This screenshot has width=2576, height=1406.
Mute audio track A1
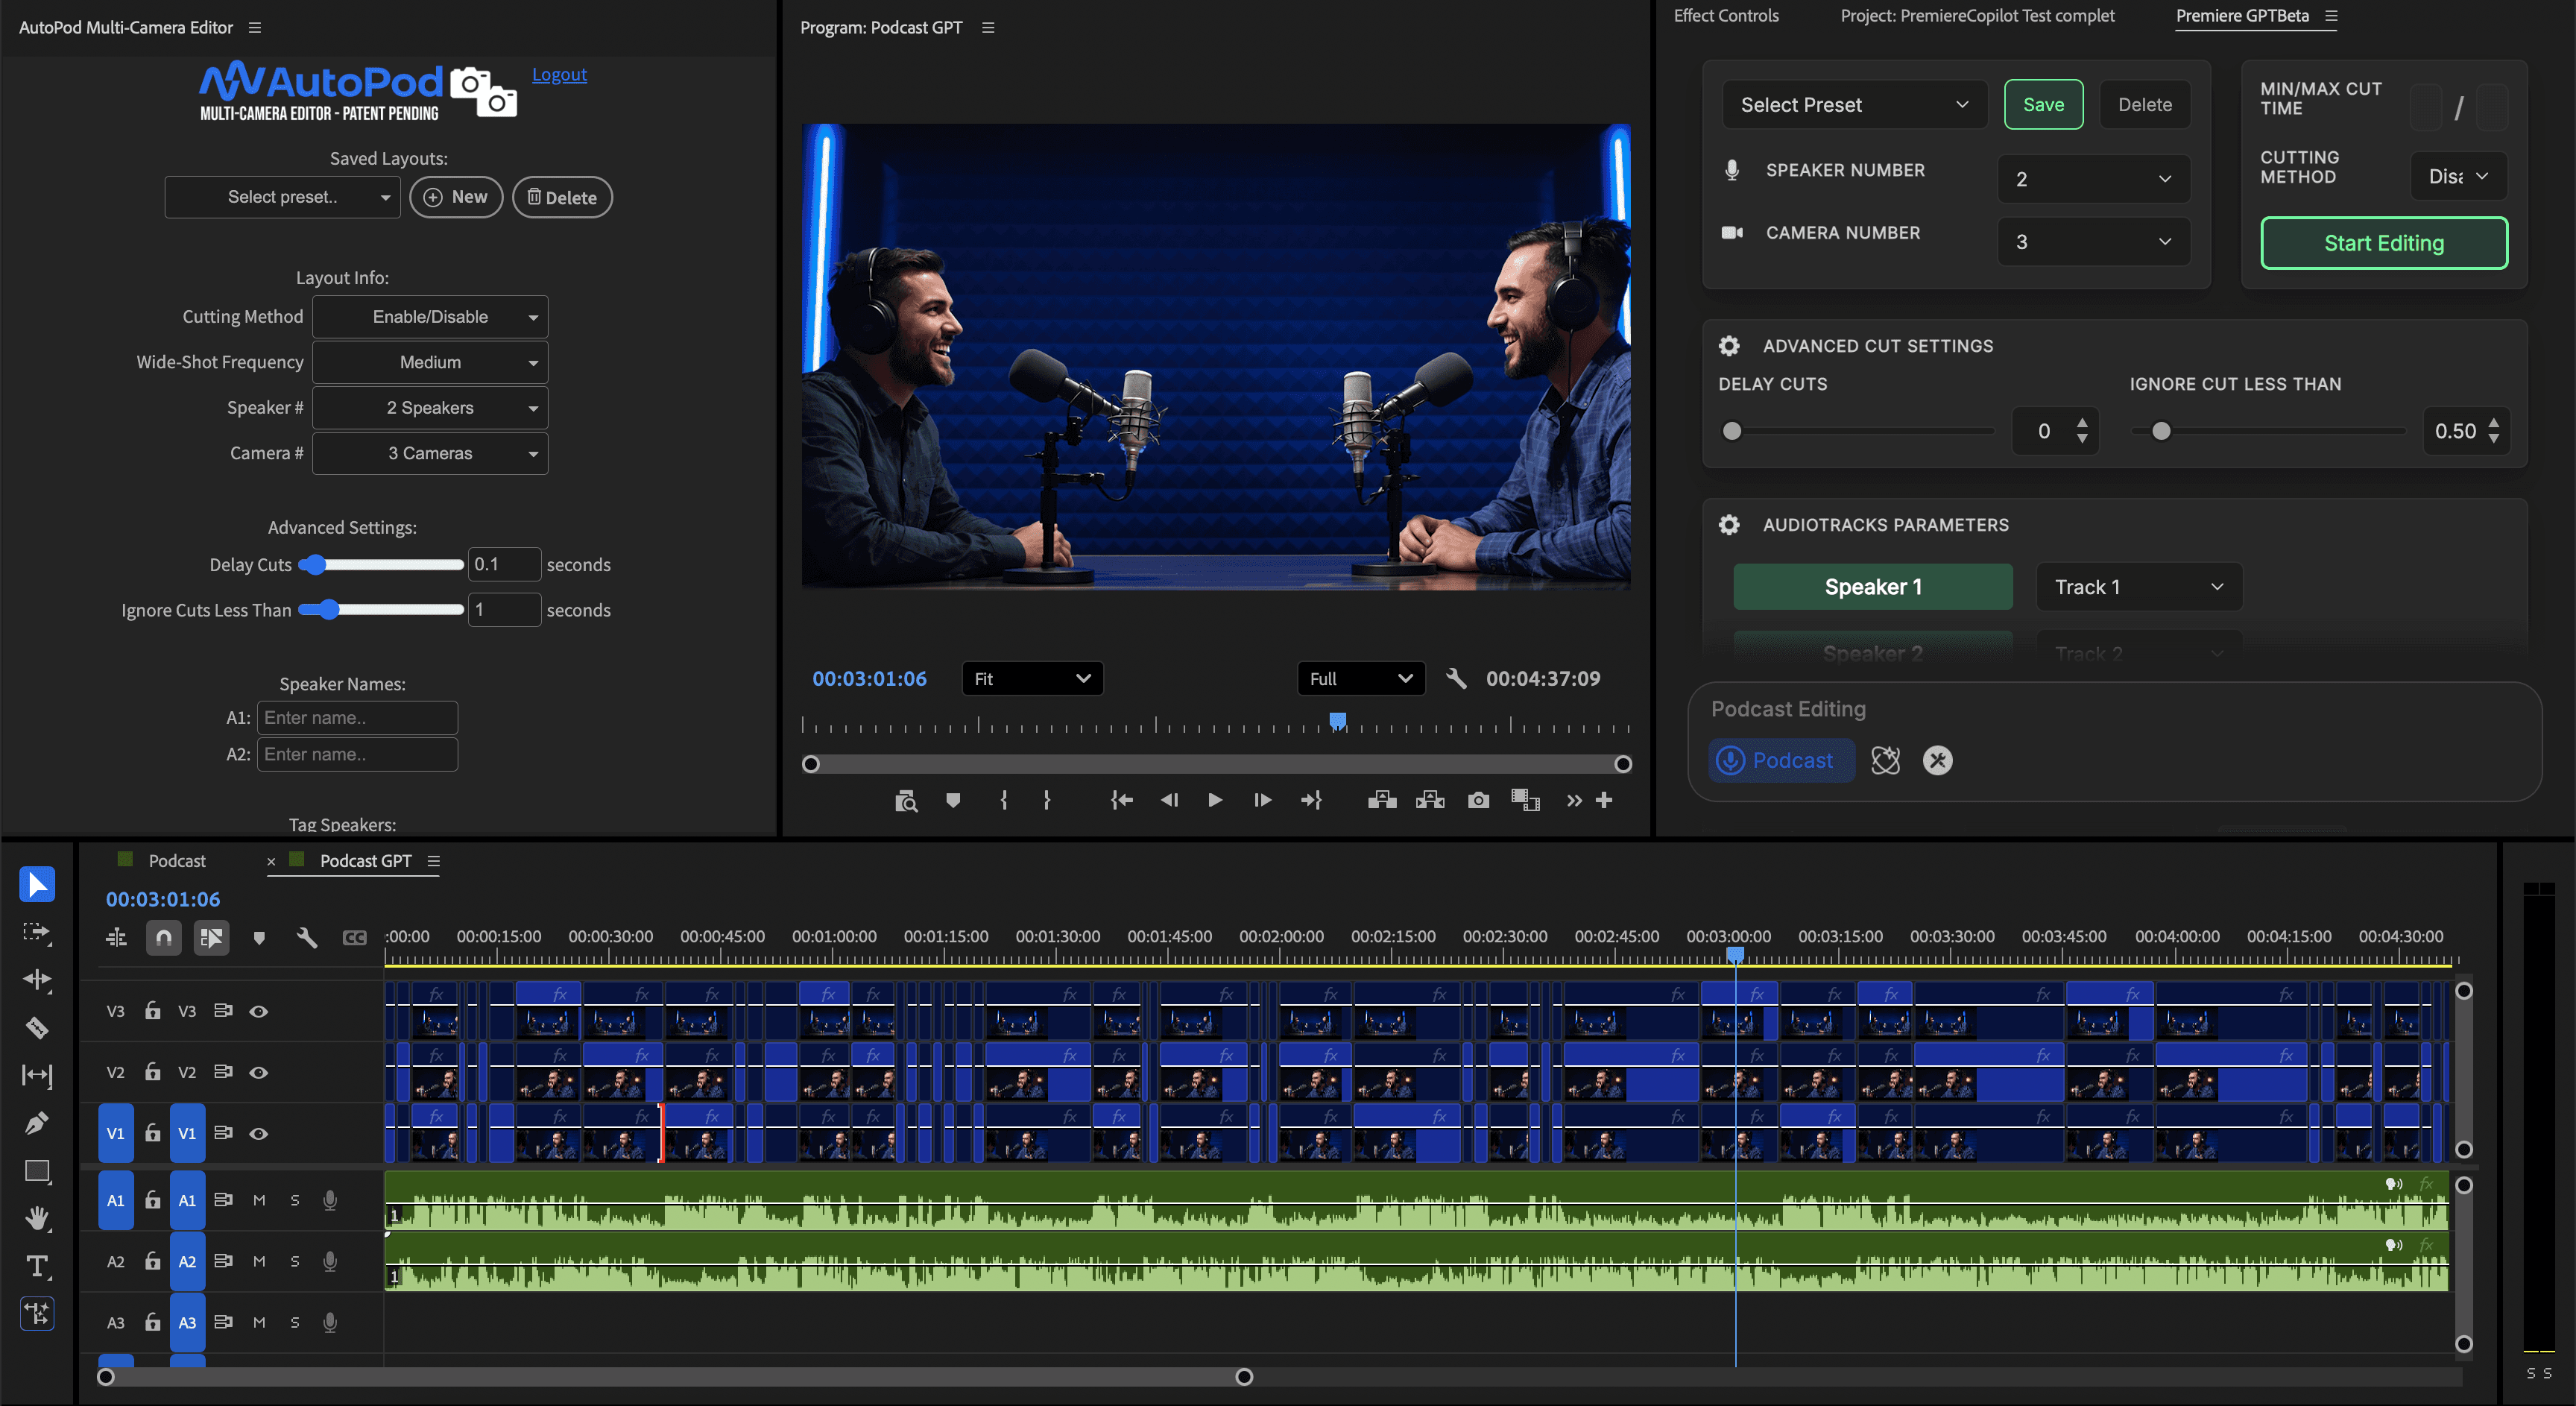point(259,1200)
